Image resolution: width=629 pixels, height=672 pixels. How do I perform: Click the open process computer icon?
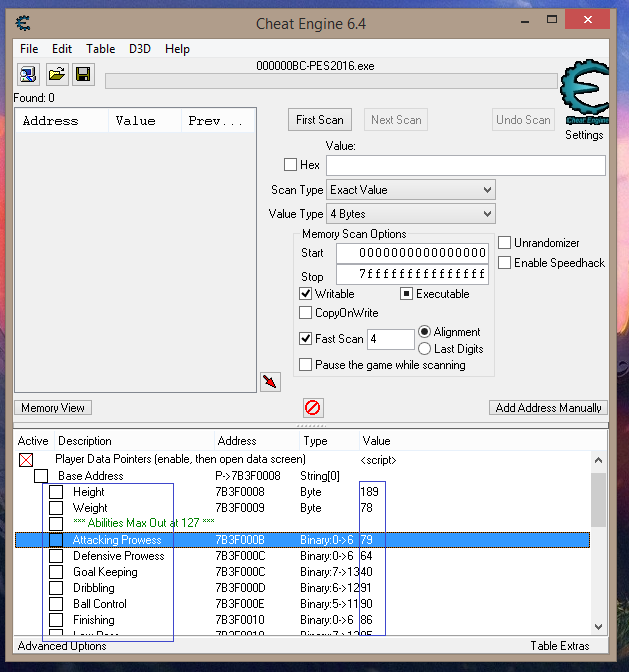28,74
